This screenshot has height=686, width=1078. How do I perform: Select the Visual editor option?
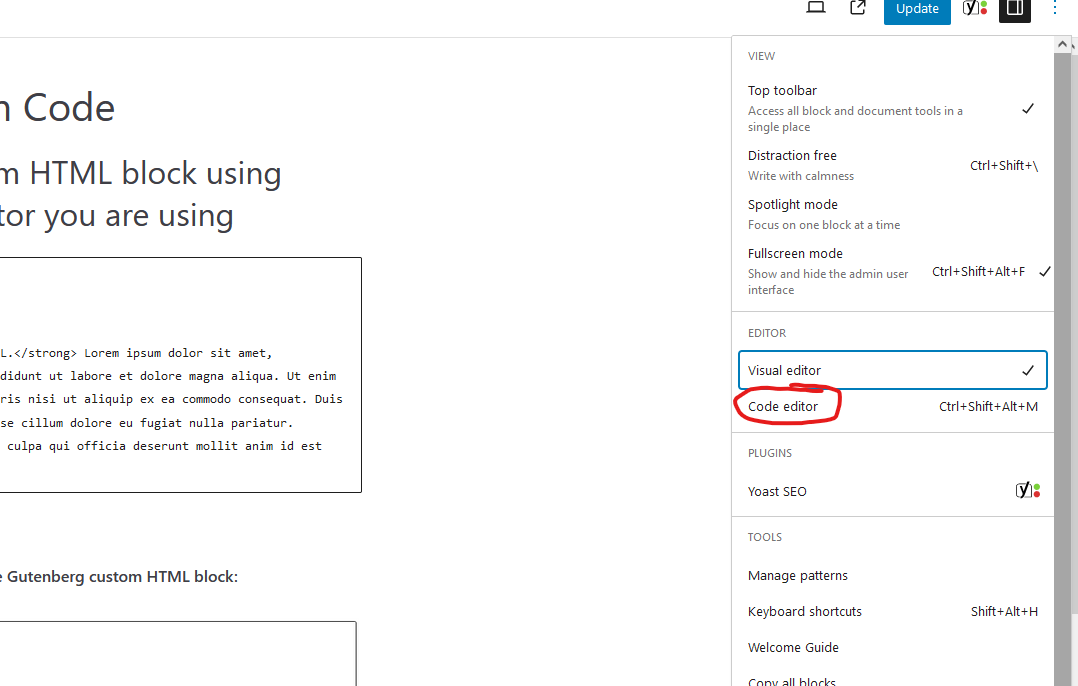[892, 370]
